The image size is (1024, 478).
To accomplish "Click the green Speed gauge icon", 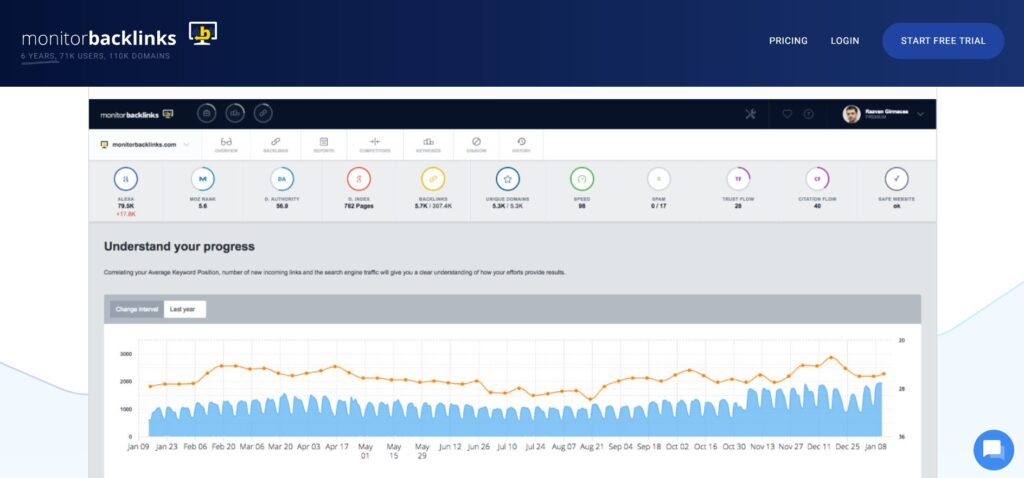I will pos(582,179).
